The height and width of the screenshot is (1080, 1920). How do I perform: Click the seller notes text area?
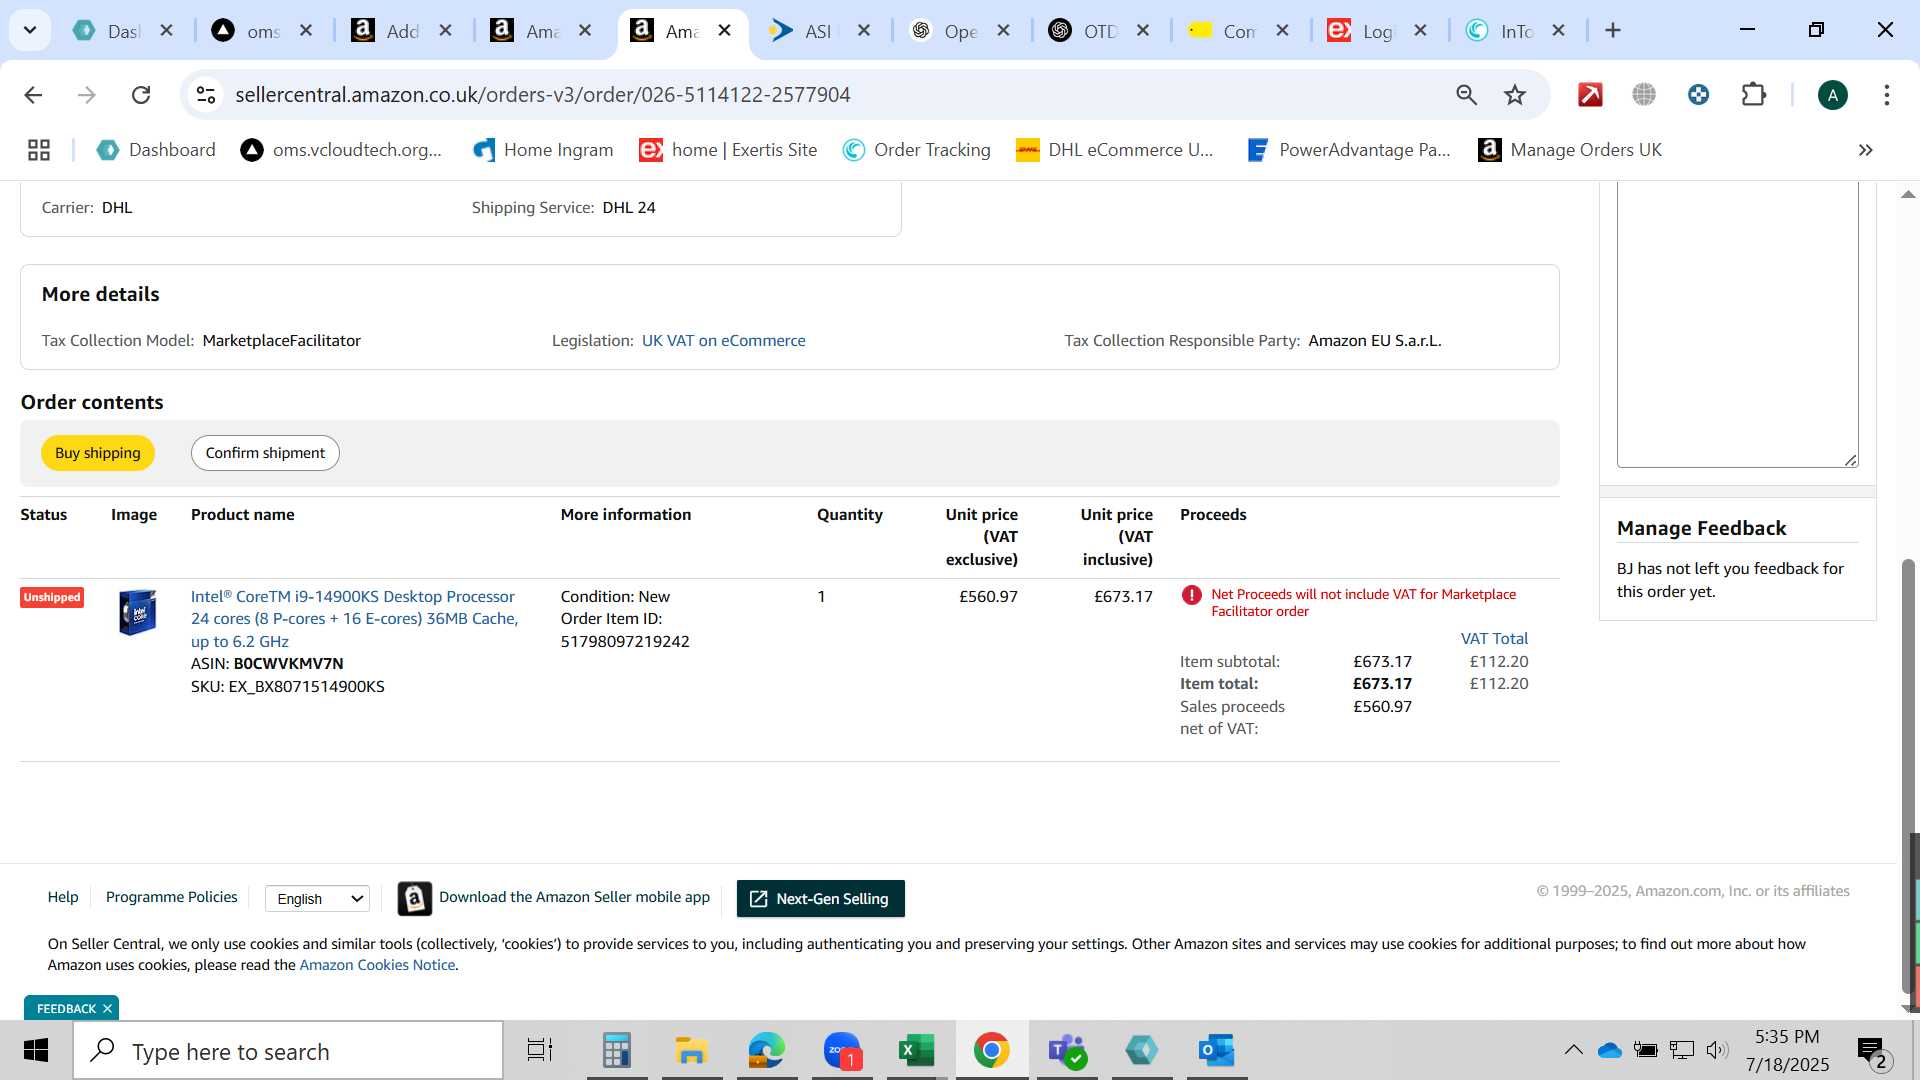pos(1737,325)
